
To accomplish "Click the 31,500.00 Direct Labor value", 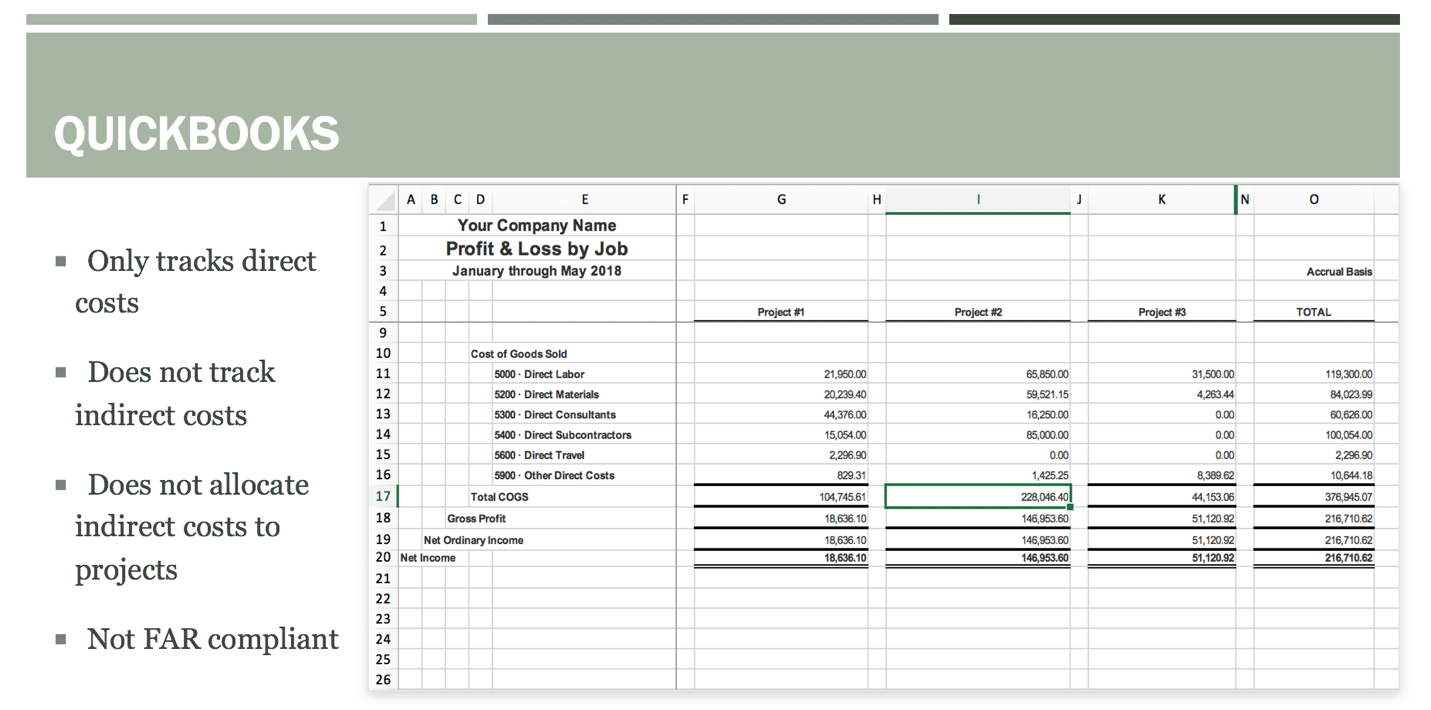I will coord(1212,374).
